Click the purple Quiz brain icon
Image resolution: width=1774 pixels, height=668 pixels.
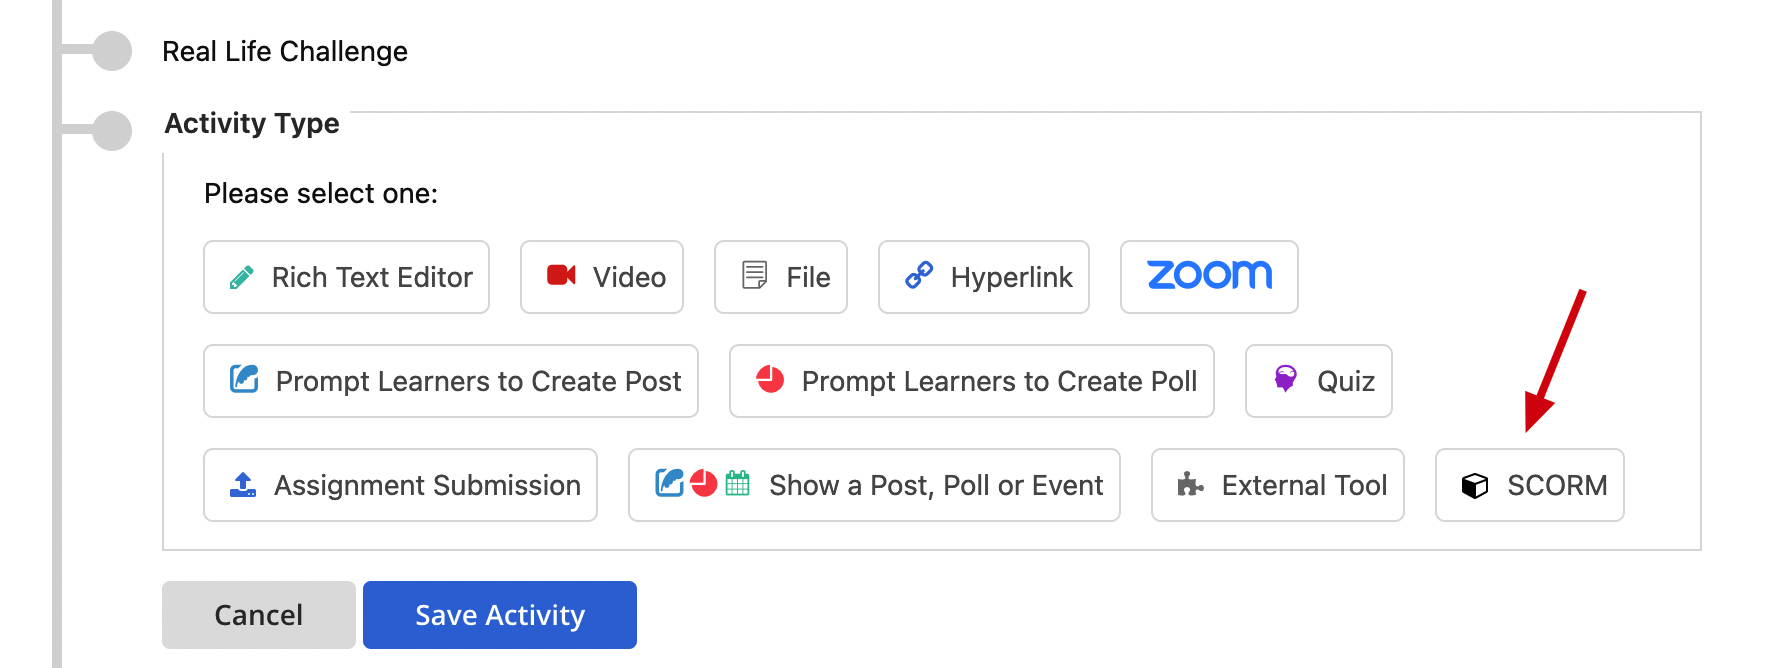(1286, 378)
